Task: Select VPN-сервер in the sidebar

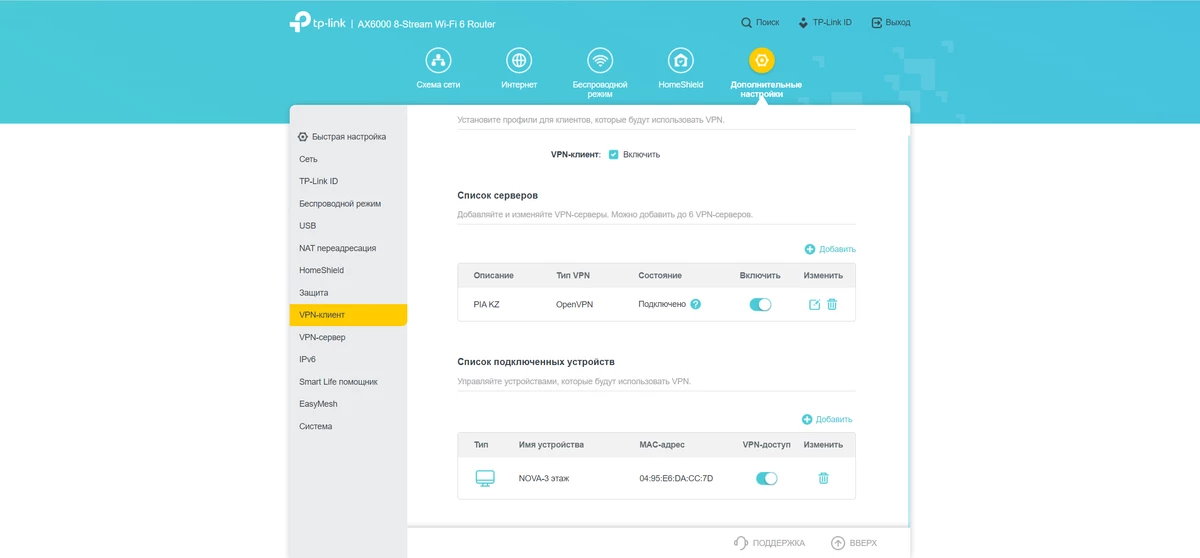Action: pos(322,337)
